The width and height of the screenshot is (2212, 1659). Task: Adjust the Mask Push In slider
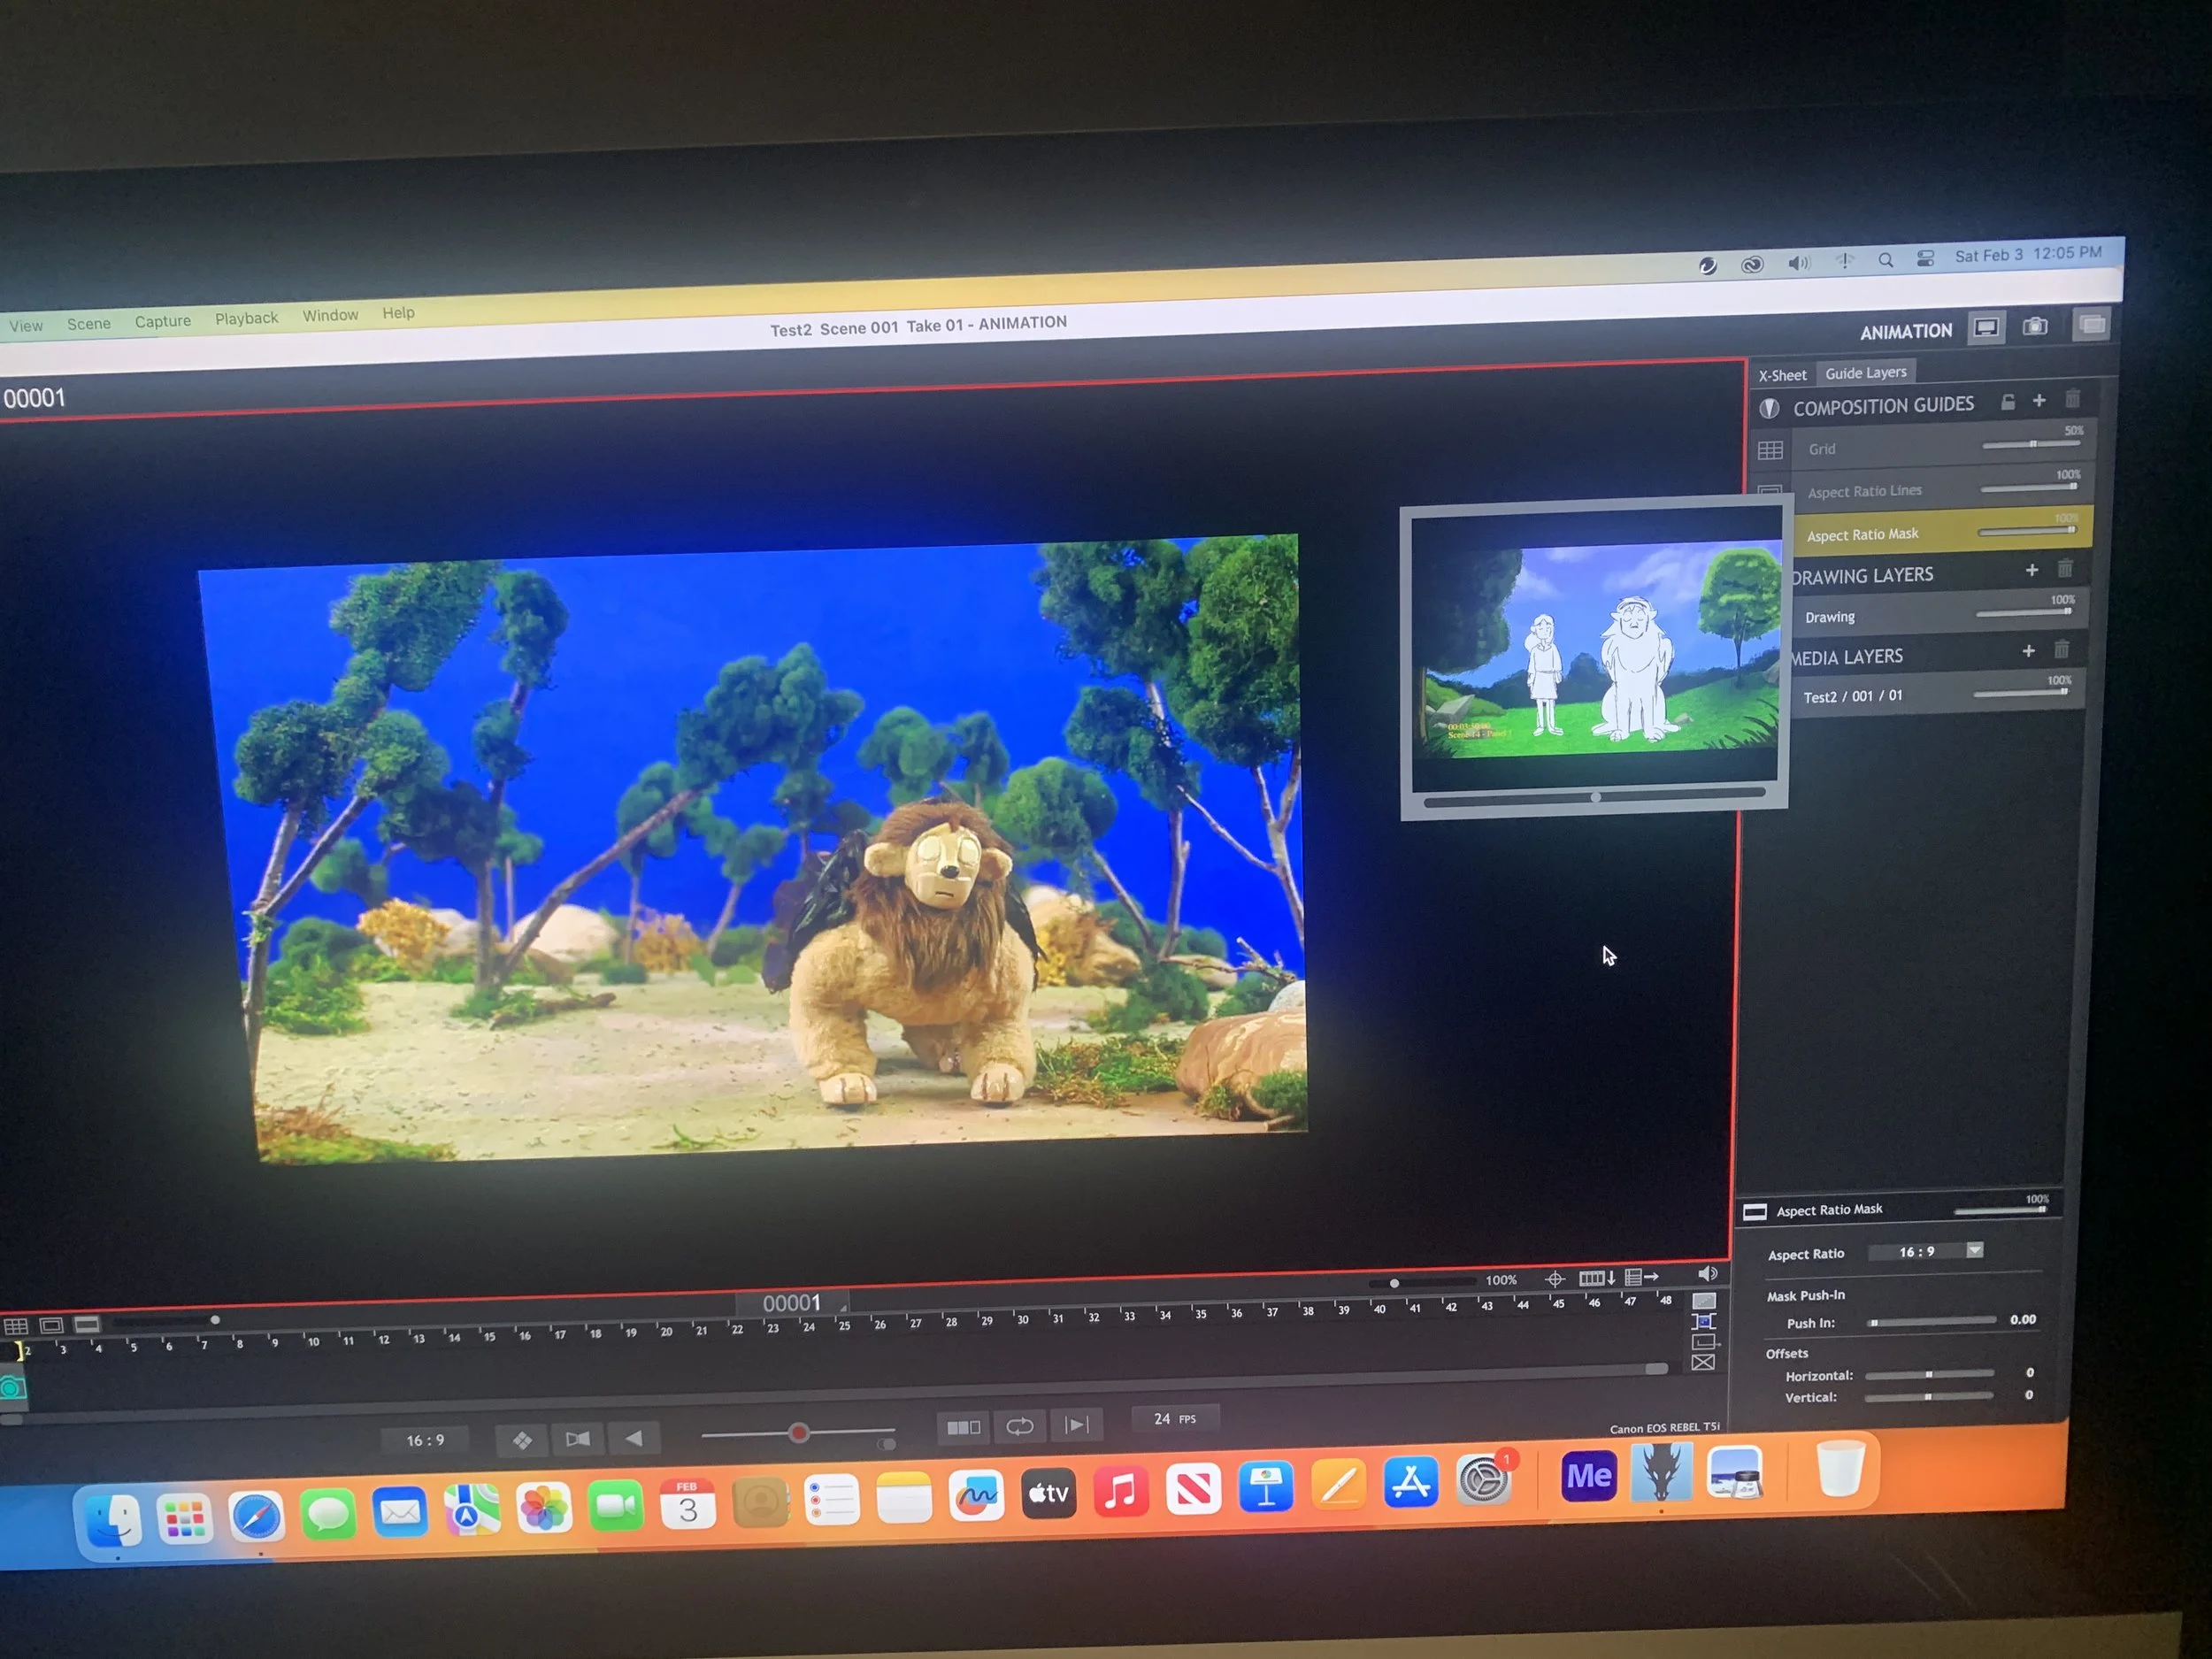pos(1933,1322)
